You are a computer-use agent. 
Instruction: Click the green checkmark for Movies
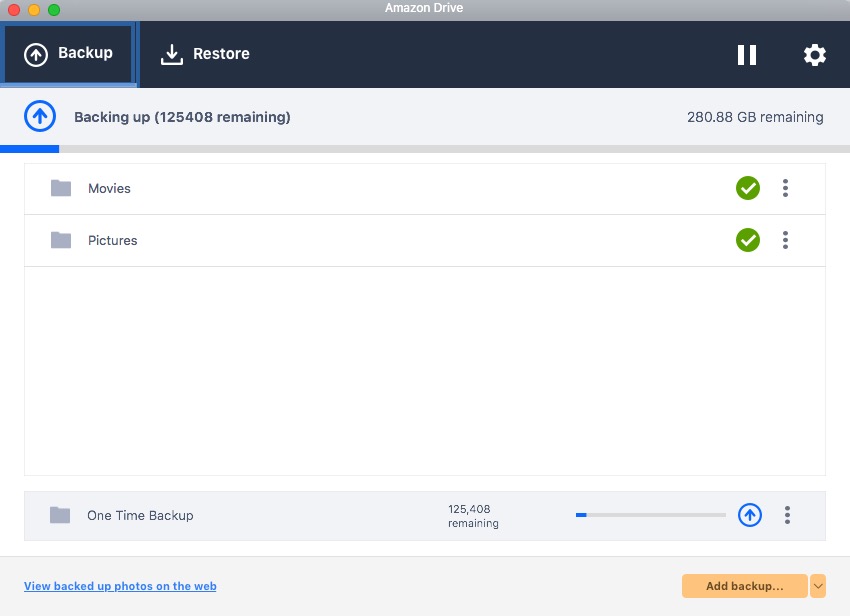point(748,188)
